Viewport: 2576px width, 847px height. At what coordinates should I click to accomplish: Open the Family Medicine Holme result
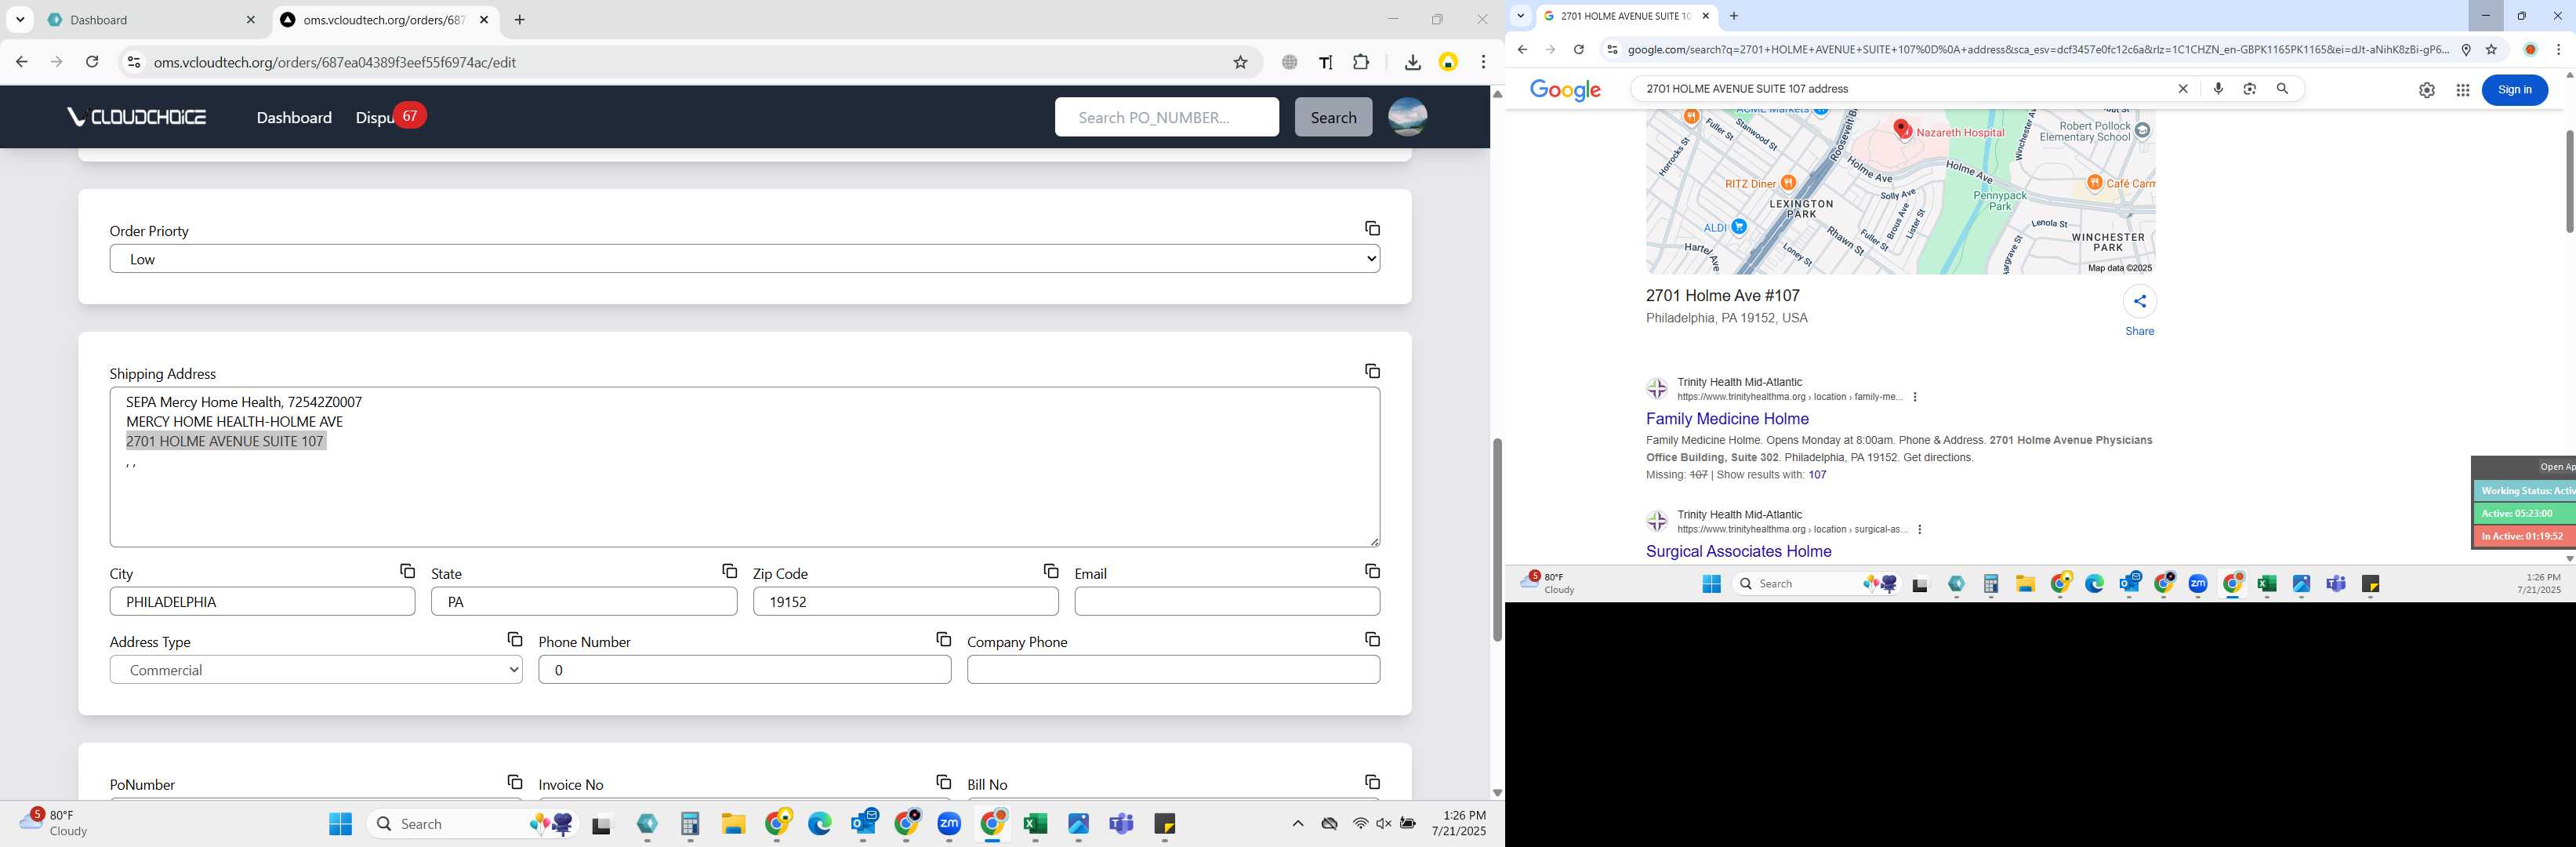point(1727,419)
